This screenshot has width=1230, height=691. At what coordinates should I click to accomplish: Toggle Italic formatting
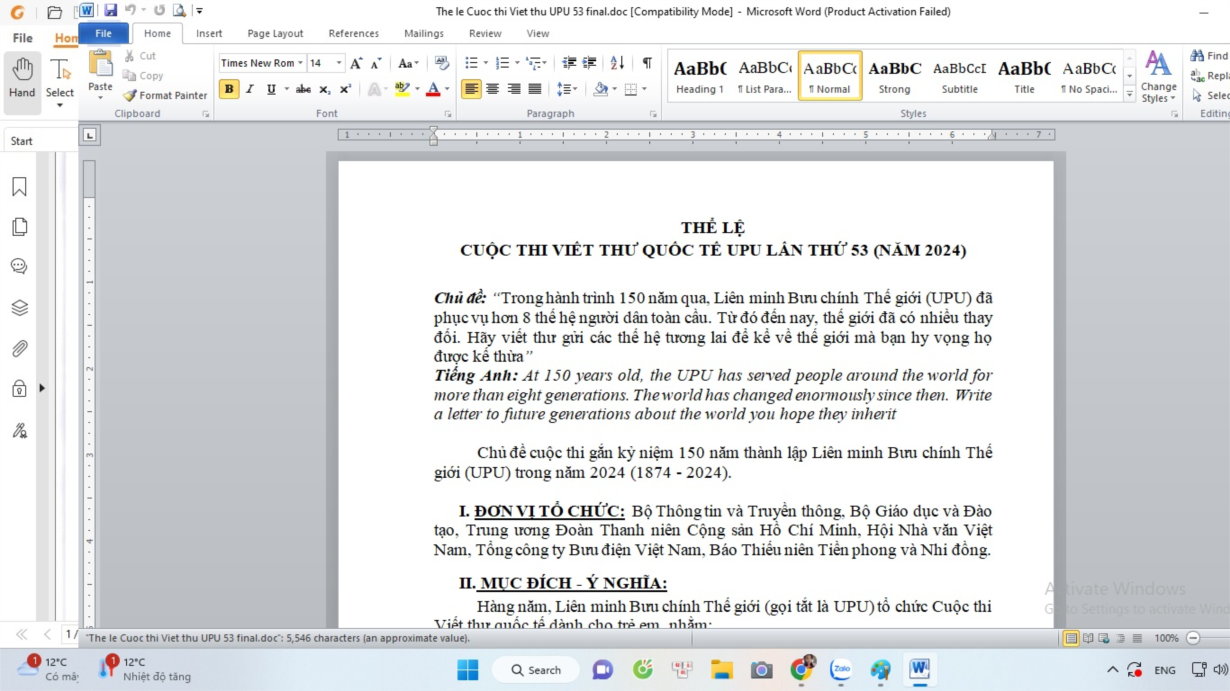[250, 90]
